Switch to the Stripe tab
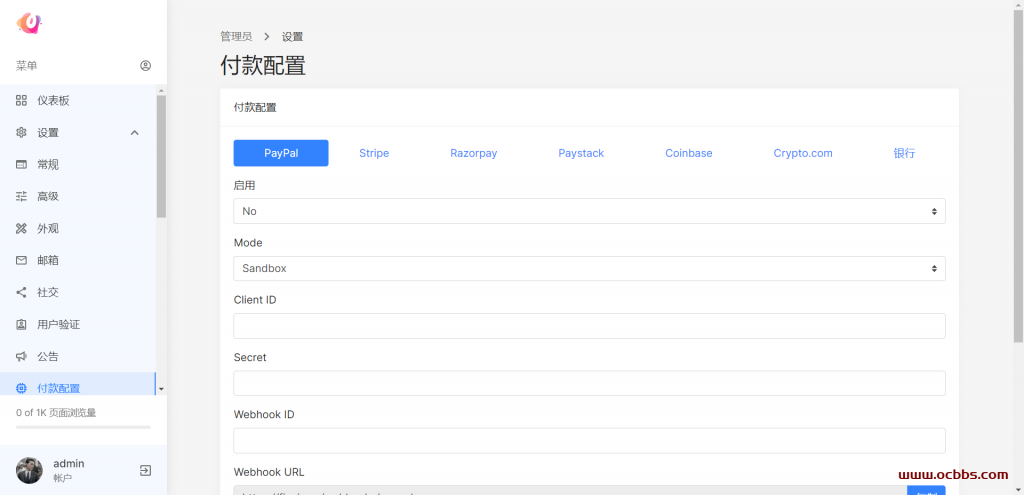1024x495 pixels. 374,153
